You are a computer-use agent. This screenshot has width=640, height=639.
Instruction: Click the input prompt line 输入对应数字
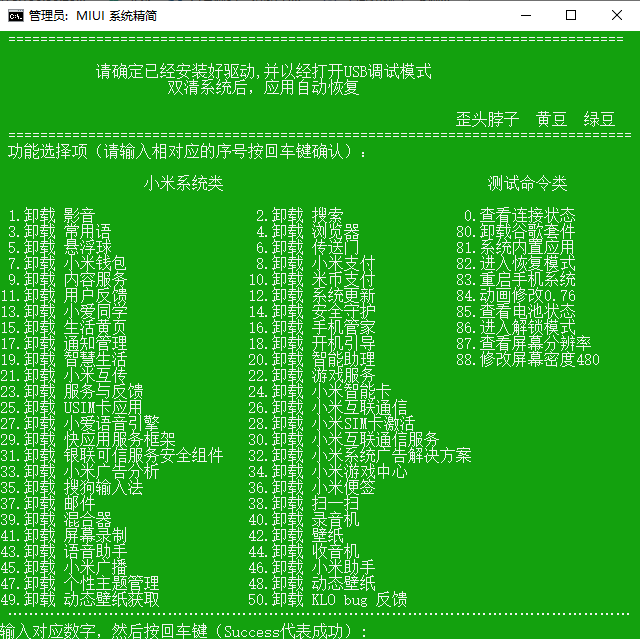(185, 631)
